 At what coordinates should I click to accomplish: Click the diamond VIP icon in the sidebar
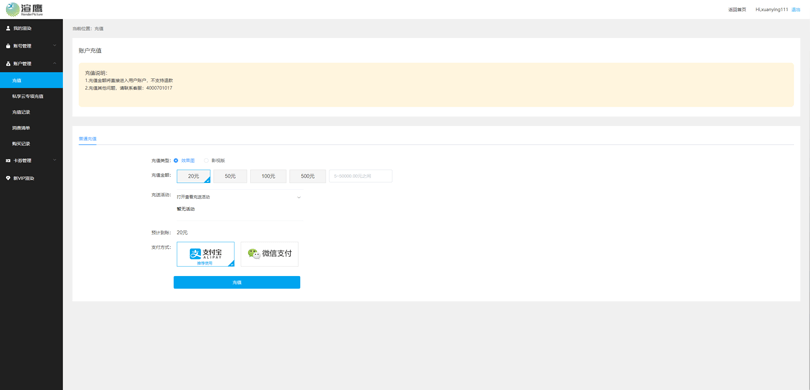(x=8, y=178)
